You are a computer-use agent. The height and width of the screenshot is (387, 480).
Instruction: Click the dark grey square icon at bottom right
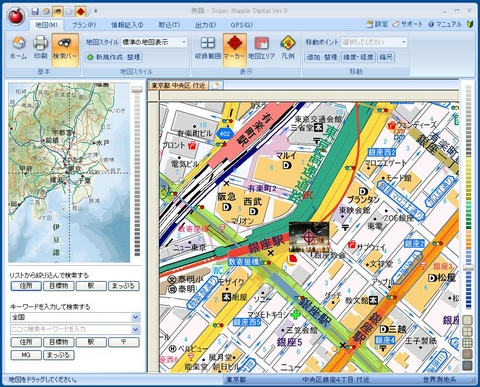(468, 365)
